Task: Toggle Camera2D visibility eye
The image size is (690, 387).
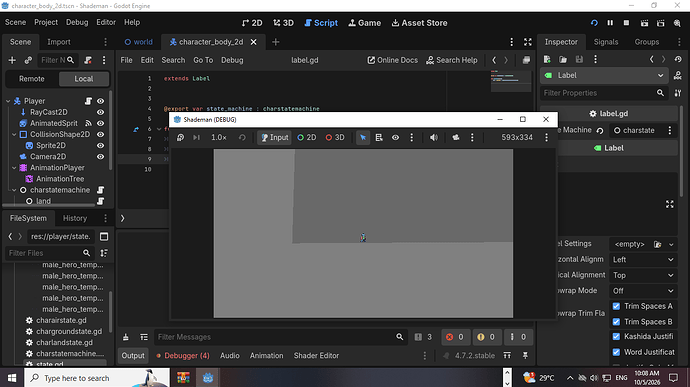Action: pyautogui.click(x=101, y=157)
